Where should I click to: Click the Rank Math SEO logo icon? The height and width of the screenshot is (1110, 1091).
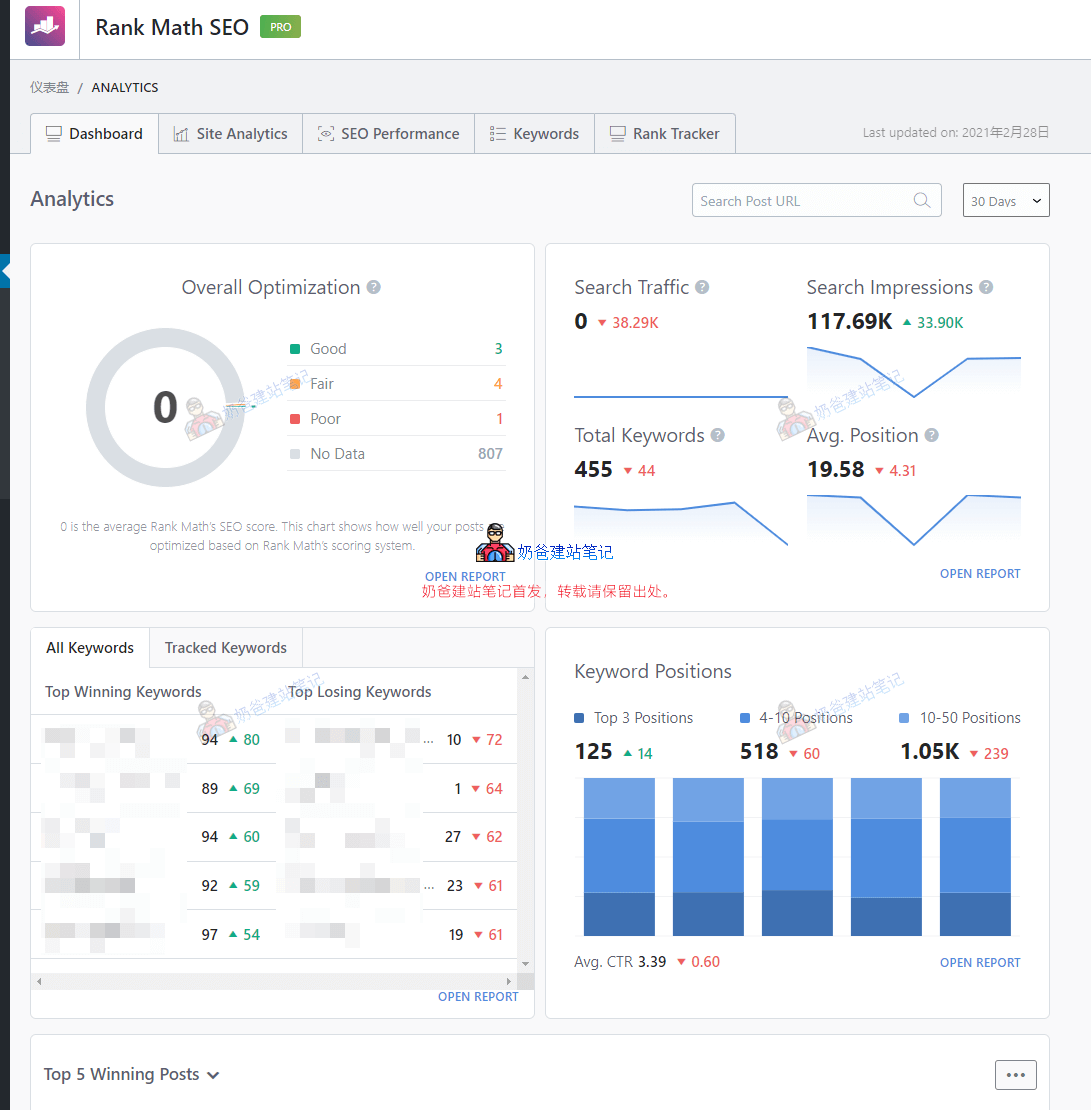45,27
